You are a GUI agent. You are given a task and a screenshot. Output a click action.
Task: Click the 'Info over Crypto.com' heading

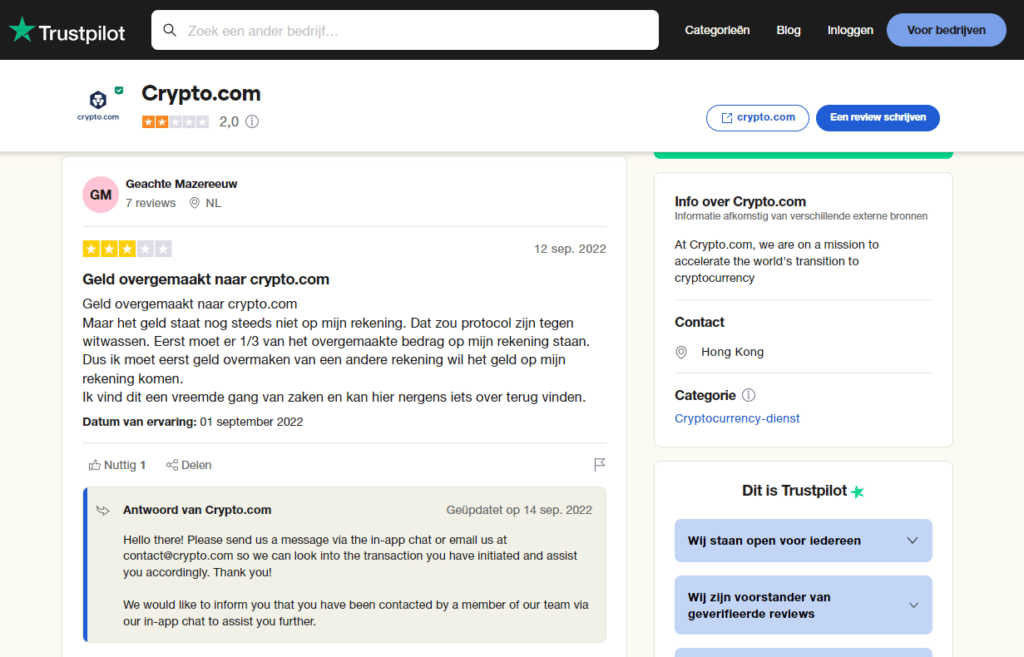(740, 202)
